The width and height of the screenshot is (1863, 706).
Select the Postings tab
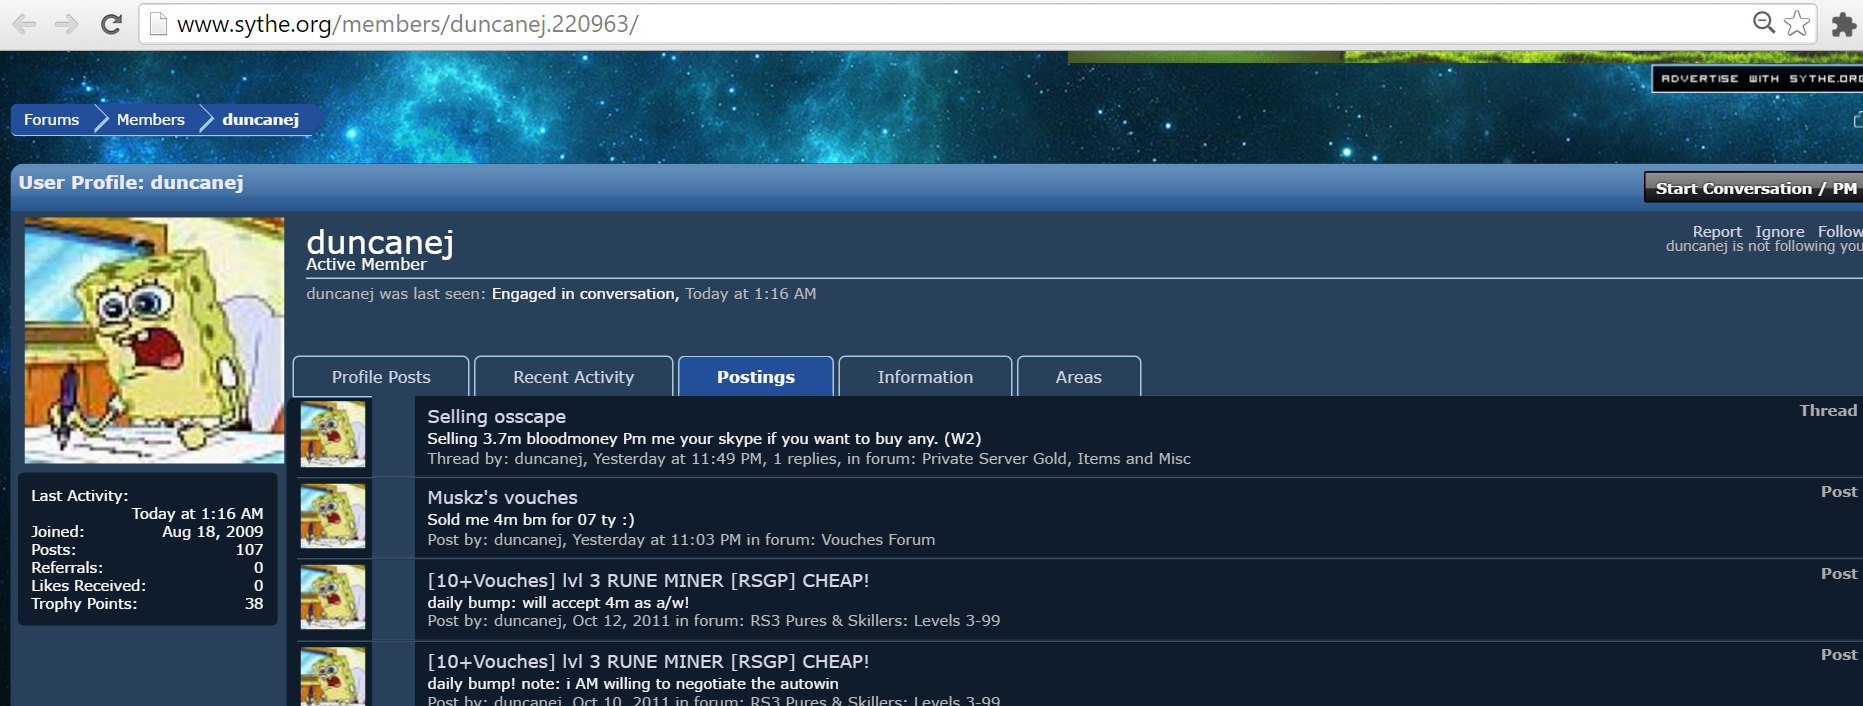(756, 377)
